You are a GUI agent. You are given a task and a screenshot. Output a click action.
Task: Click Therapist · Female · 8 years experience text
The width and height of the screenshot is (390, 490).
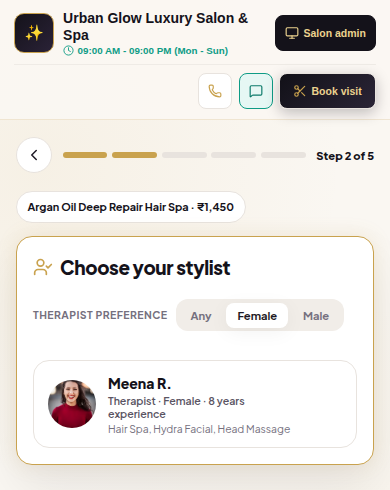coord(176,407)
